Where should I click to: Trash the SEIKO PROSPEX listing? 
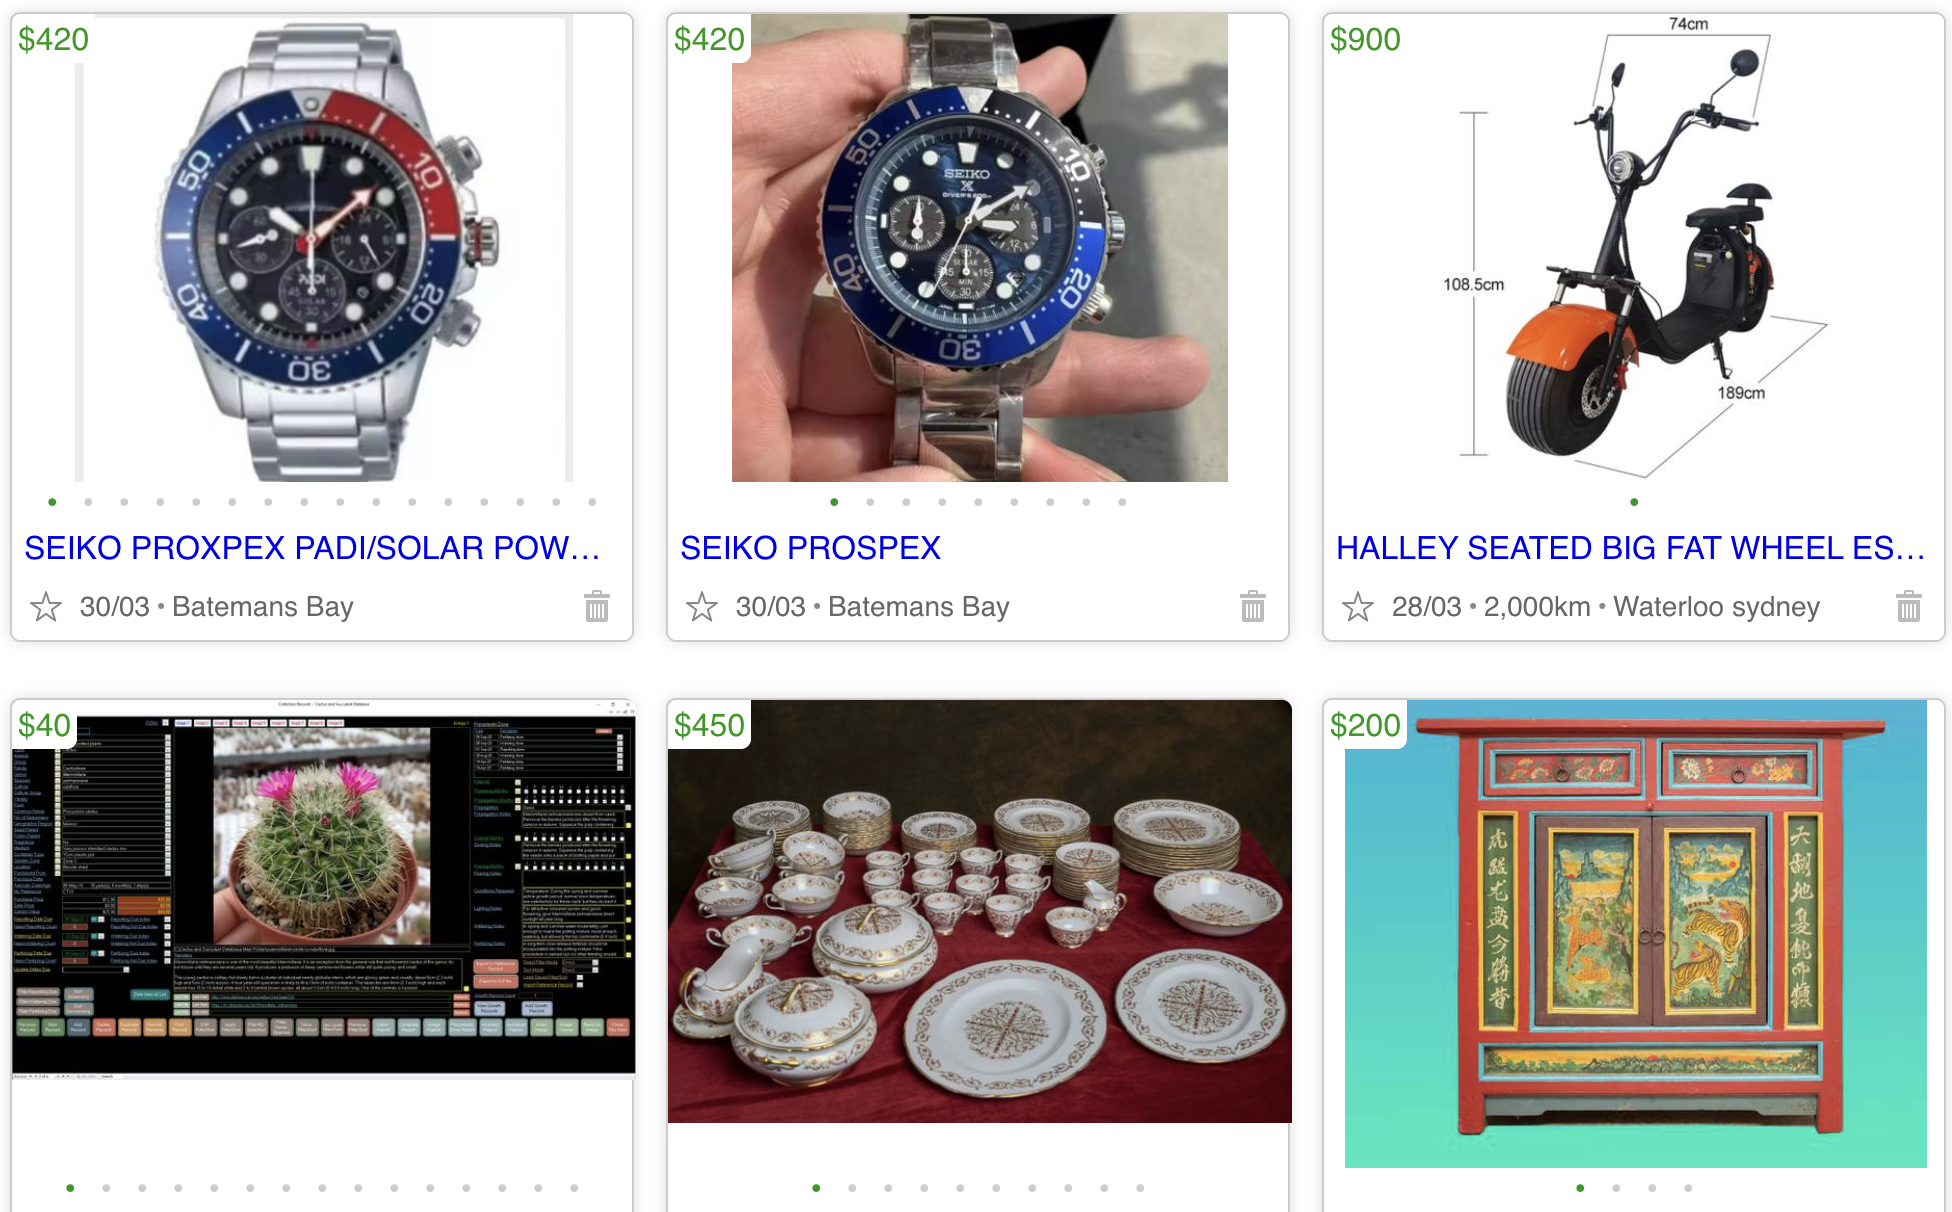tap(1253, 607)
